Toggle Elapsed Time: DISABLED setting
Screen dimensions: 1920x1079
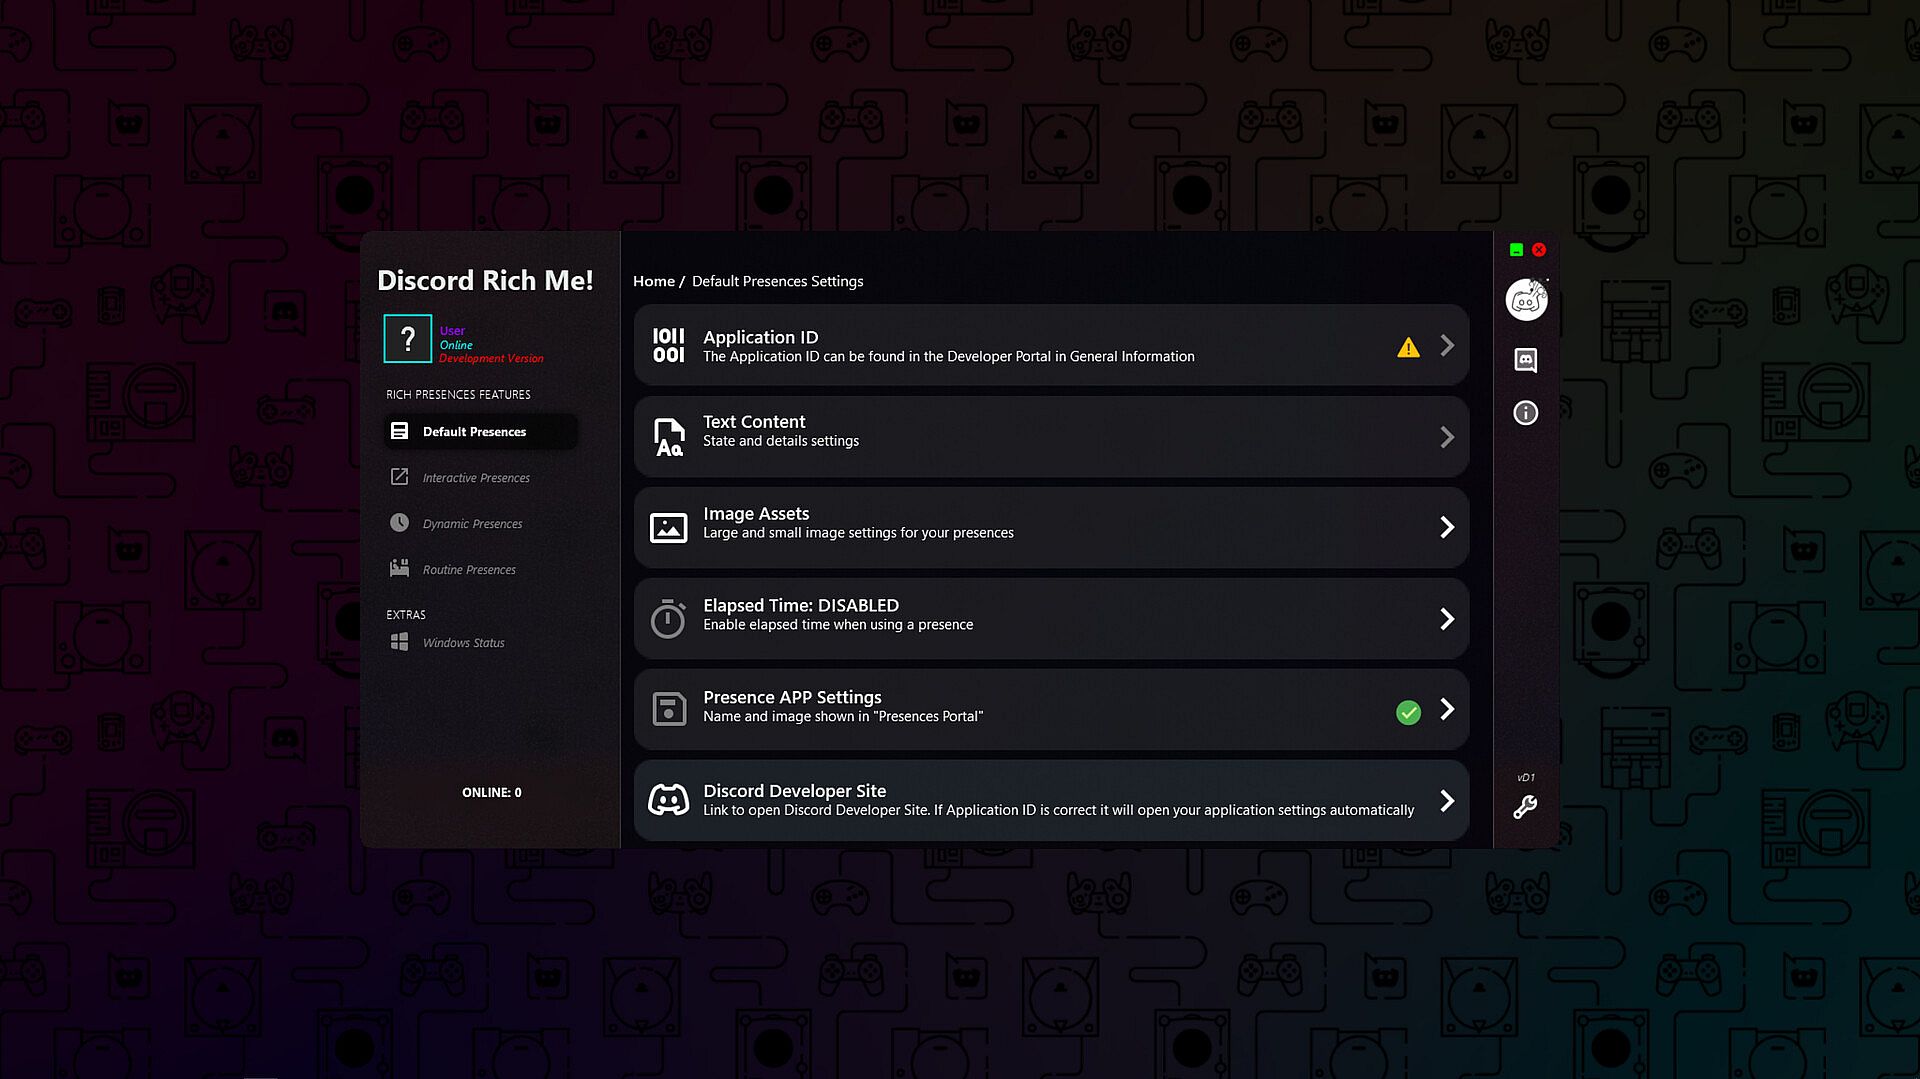point(801,605)
